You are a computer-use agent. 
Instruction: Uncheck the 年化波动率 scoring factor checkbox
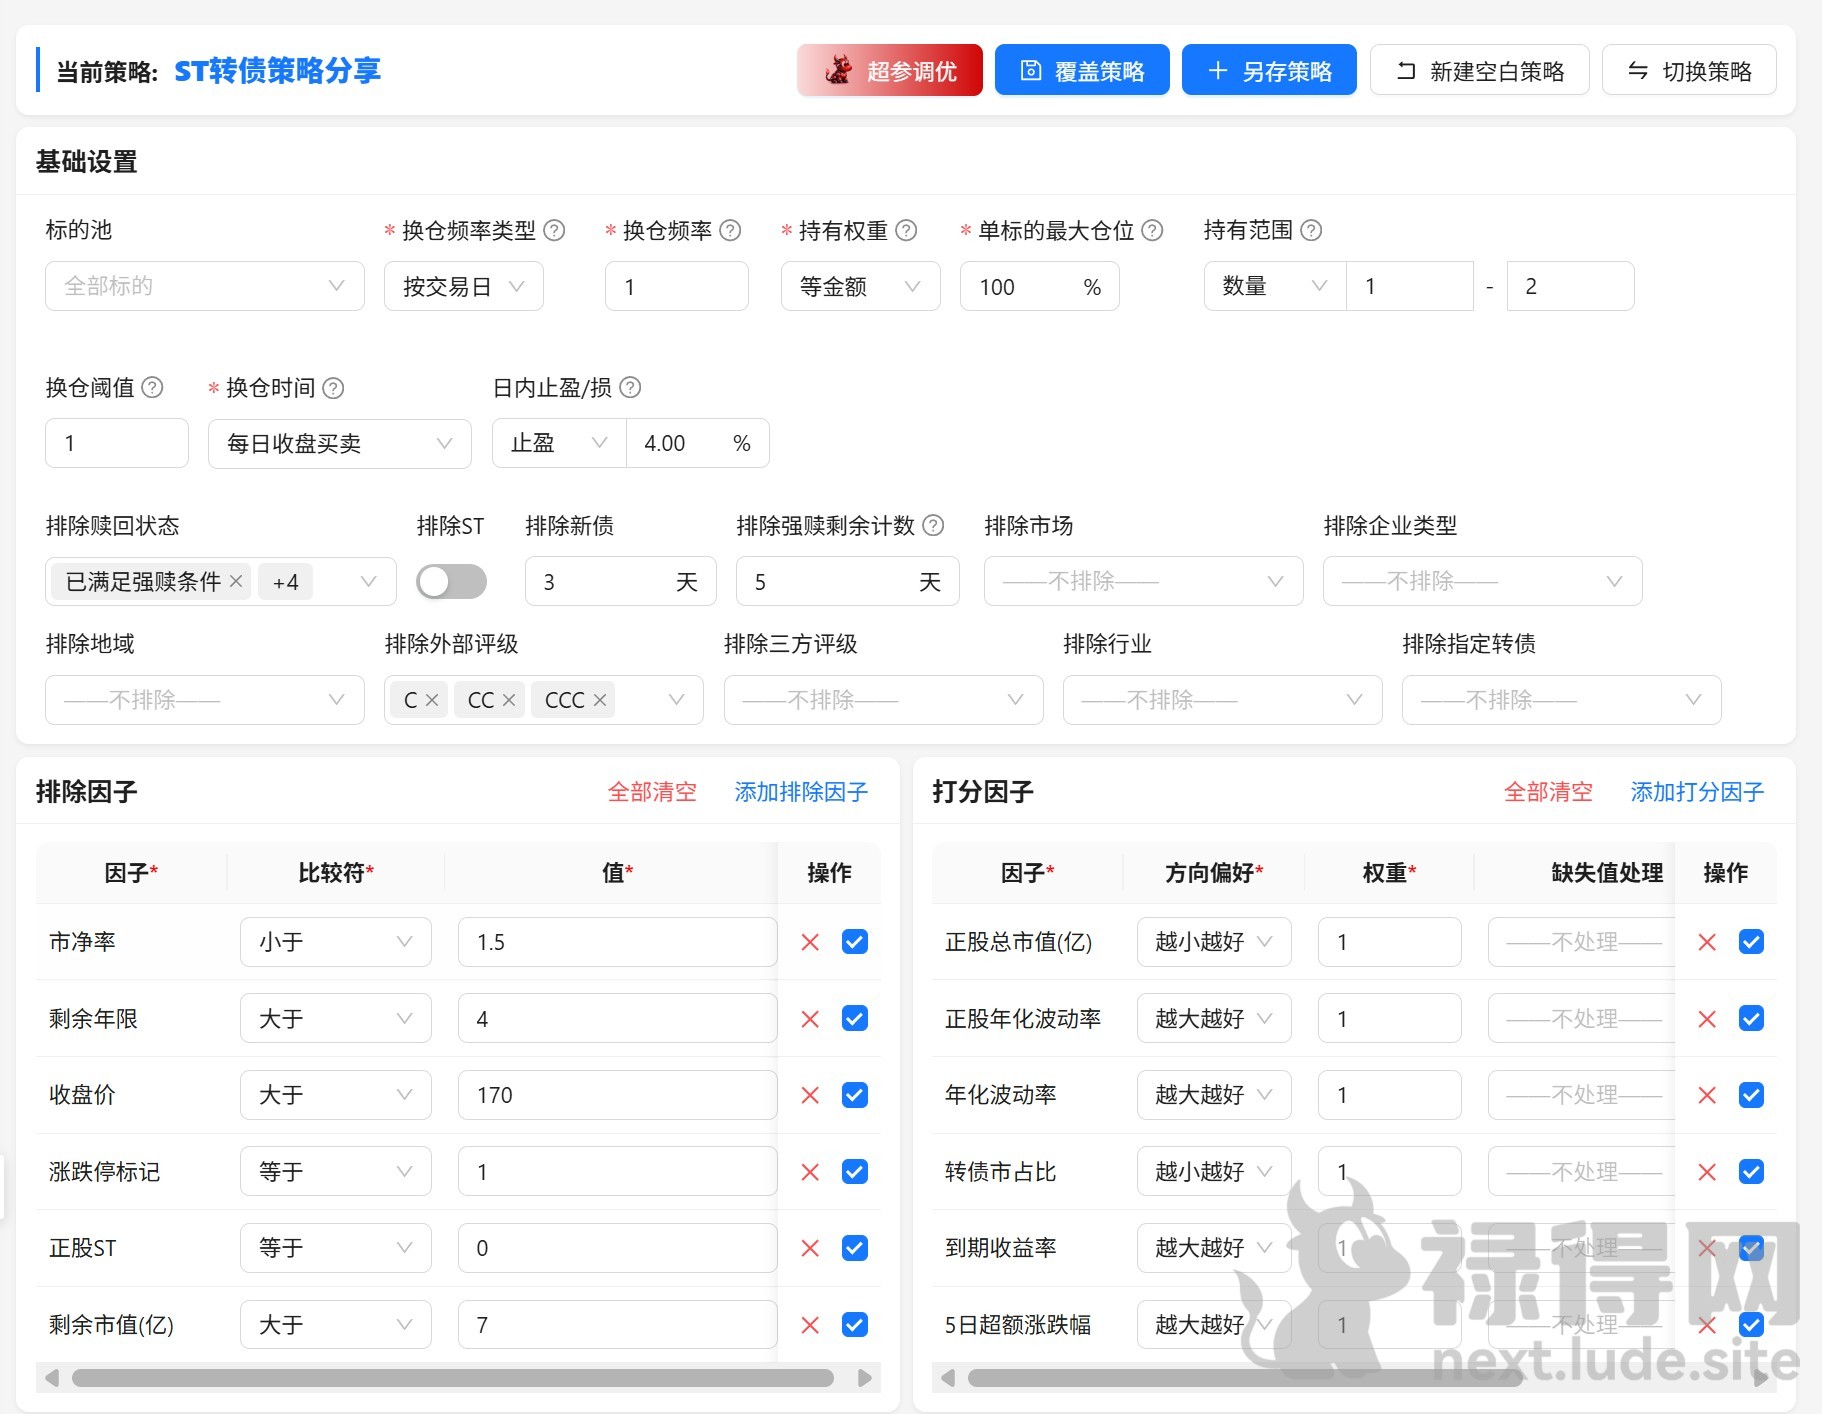coord(1751,1095)
